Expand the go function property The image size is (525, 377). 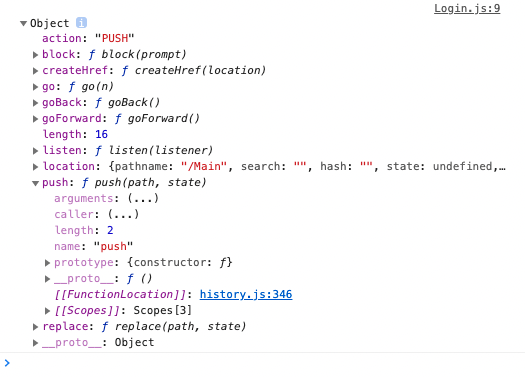tap(35, 87)
